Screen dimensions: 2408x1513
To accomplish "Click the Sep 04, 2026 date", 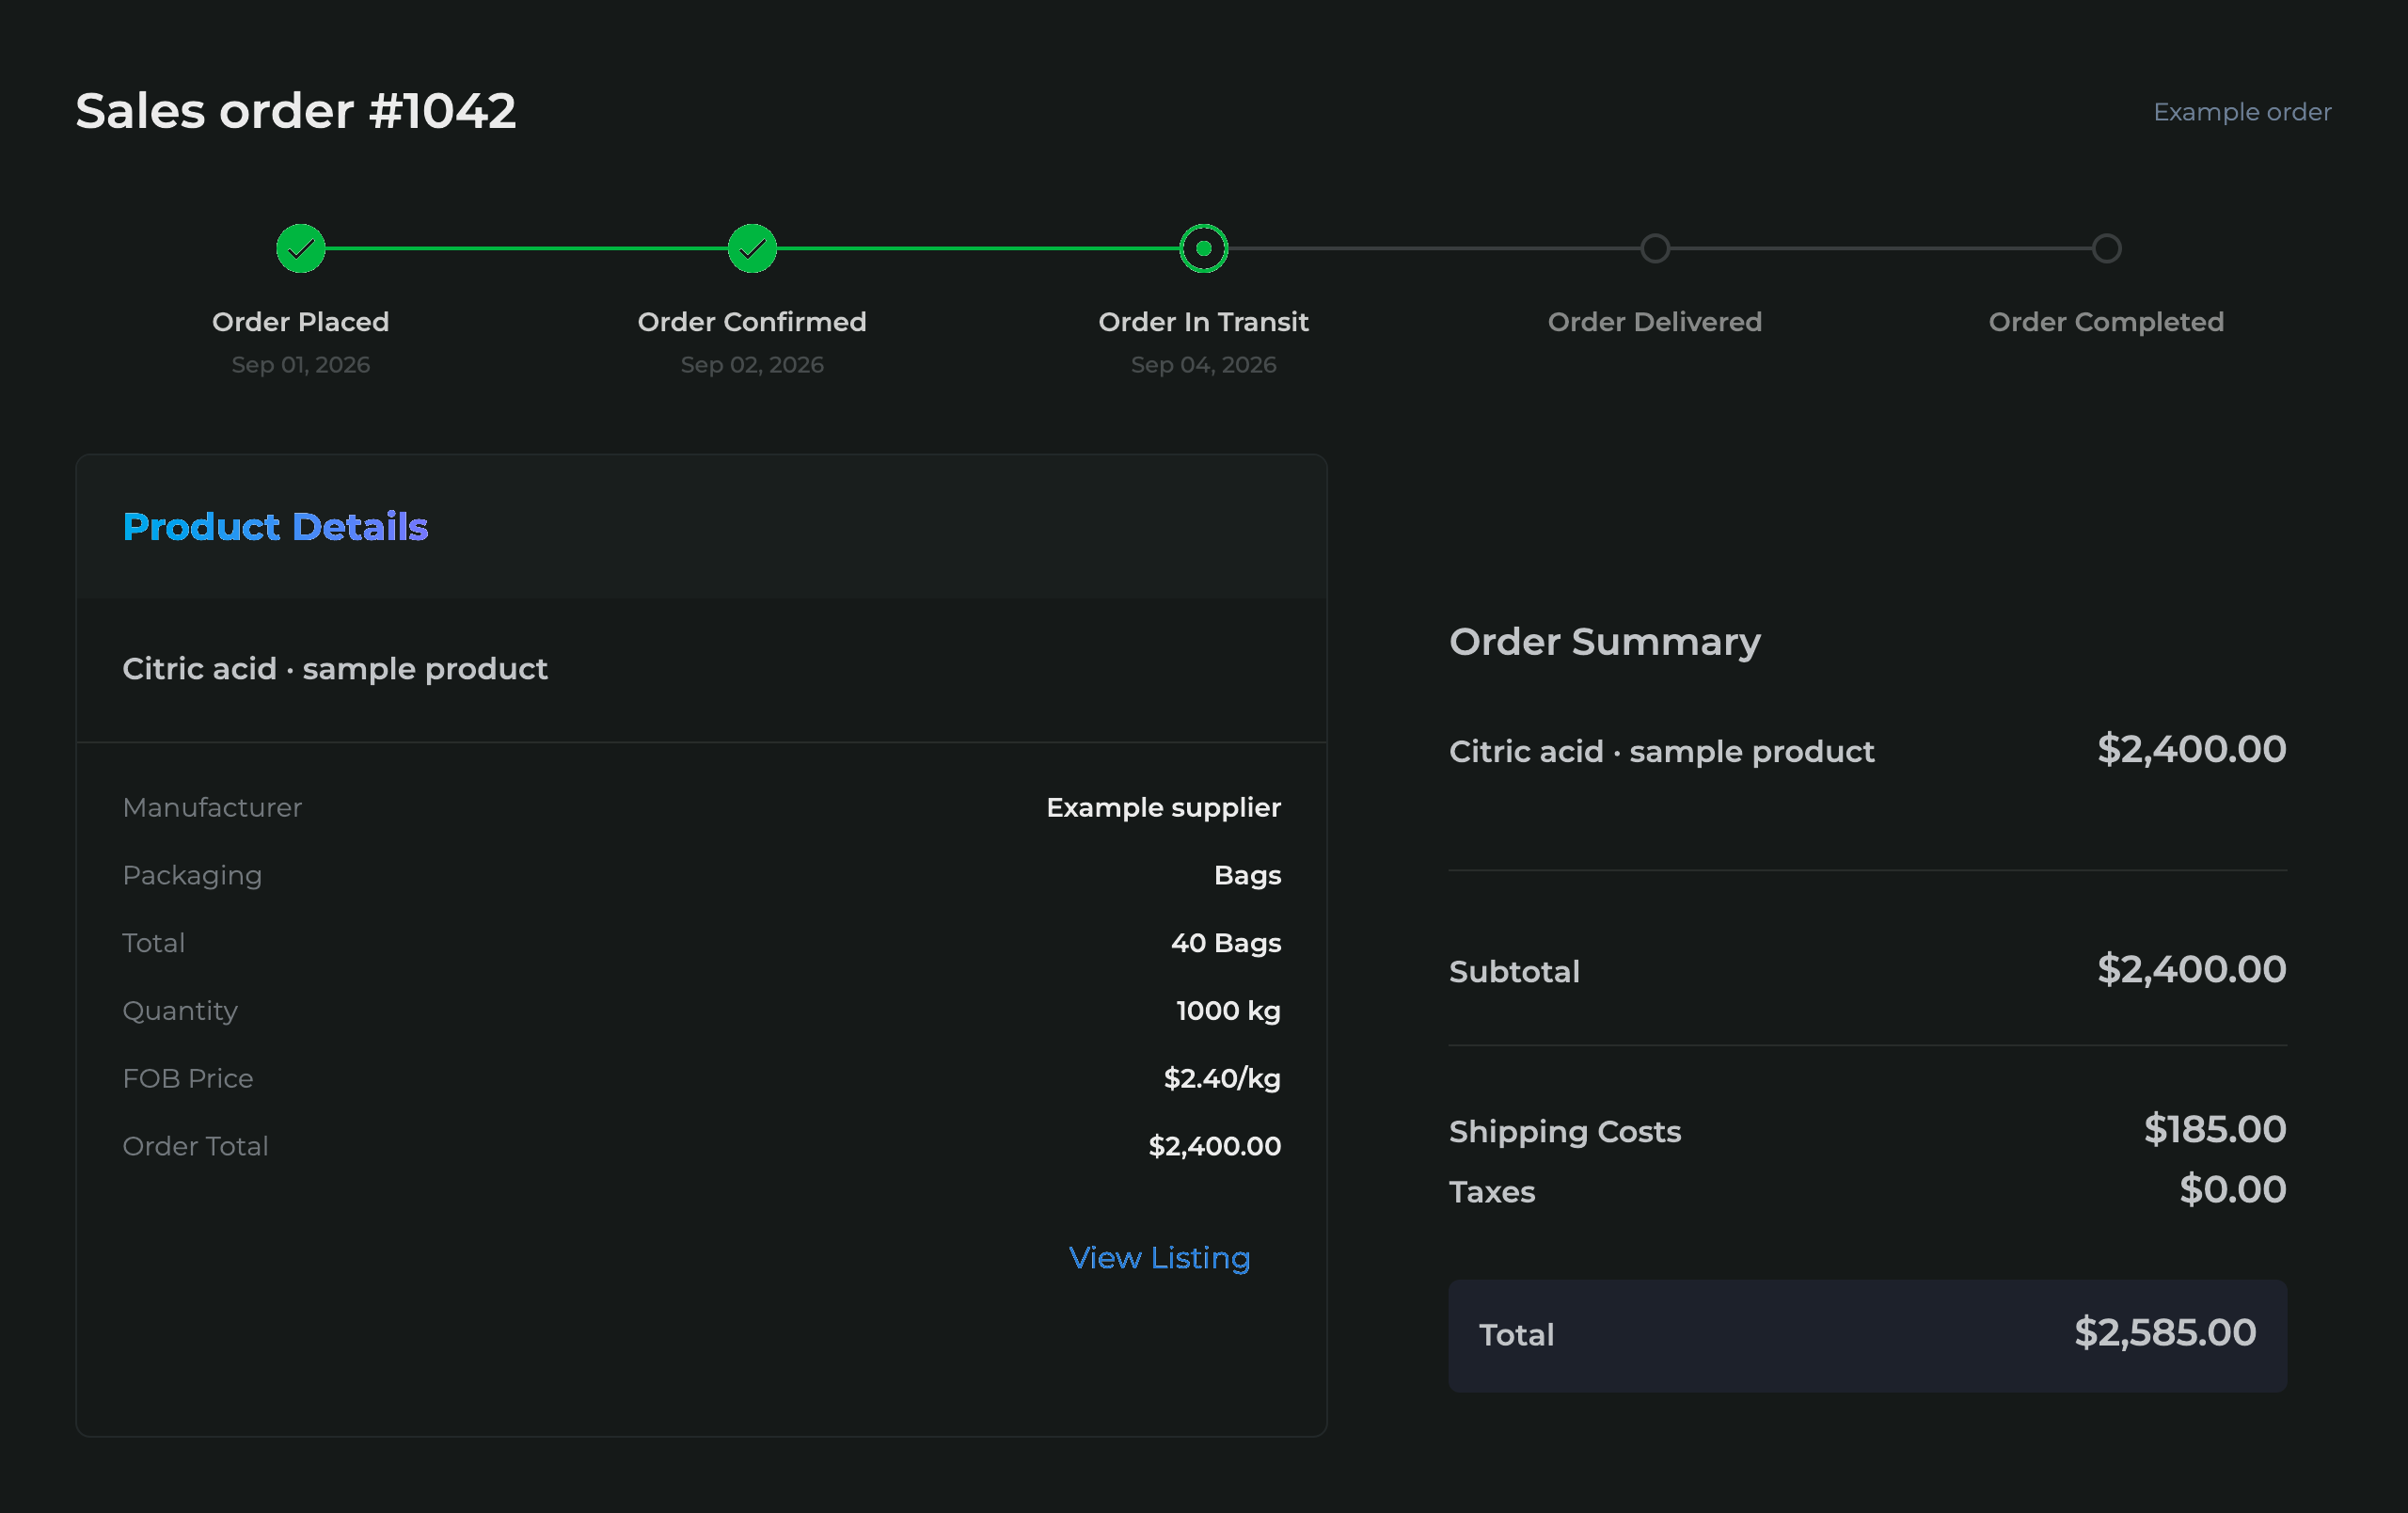I will (1204, 365).
